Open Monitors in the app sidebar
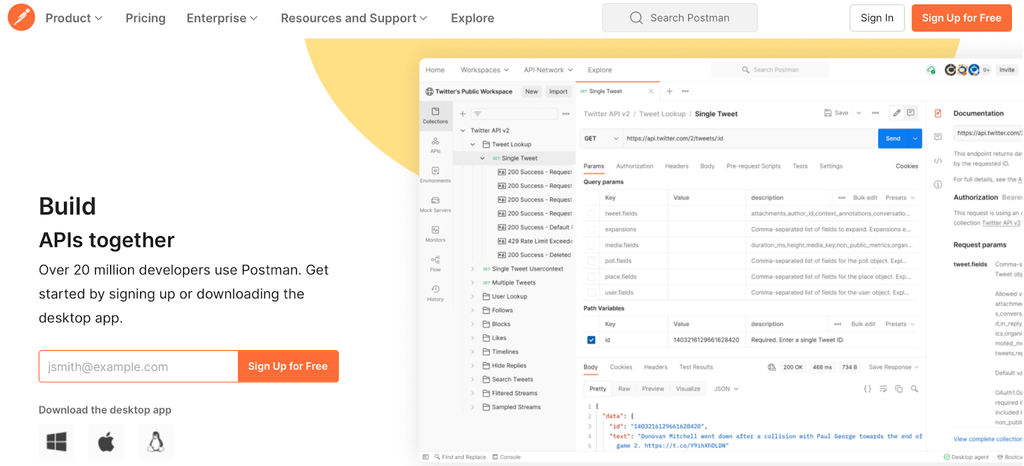The width and height of the screenshot is (1024, 466). [x=435, y=234]
